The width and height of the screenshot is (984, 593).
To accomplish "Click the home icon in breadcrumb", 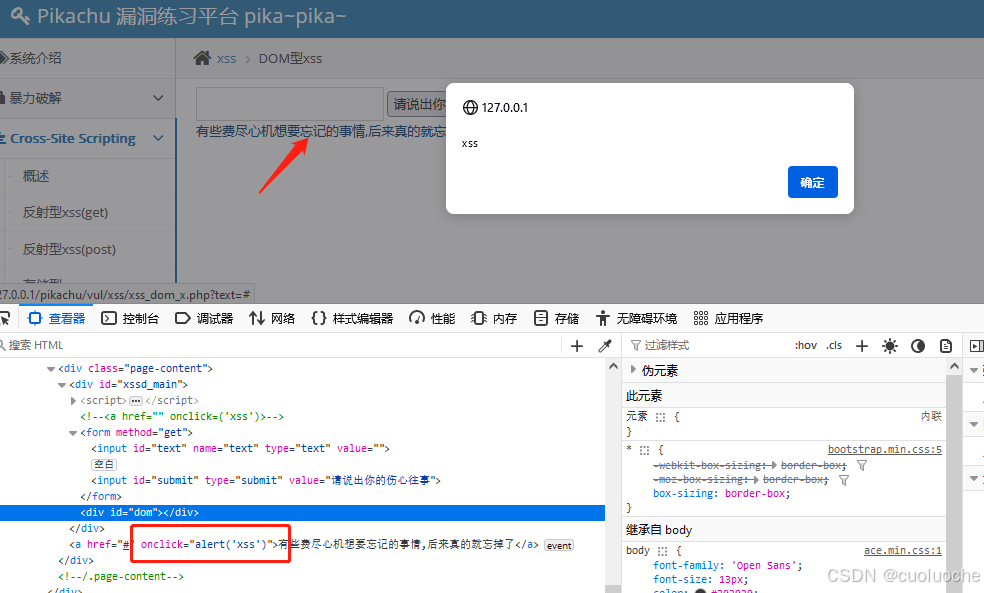I will 202,58.
